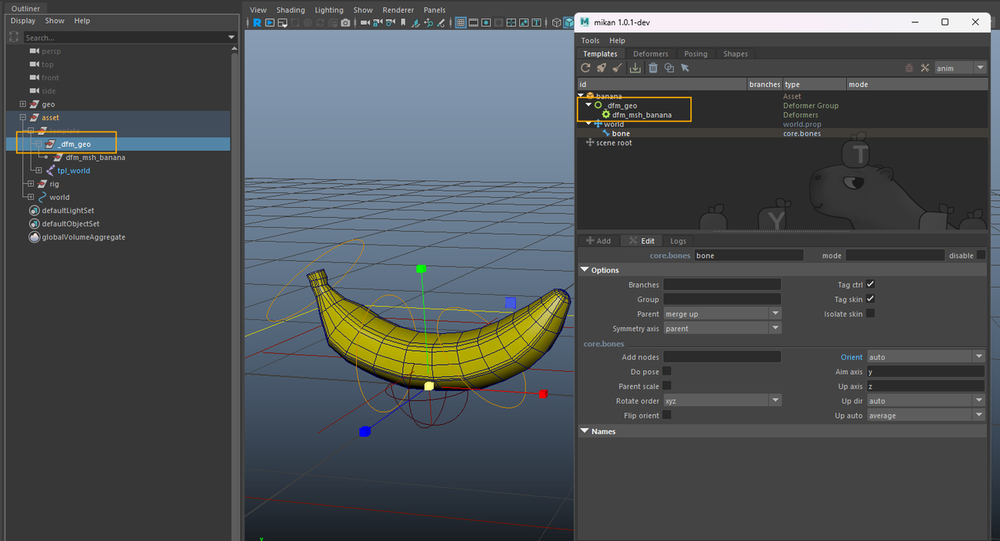Uncheck the Tag ctrl checkbox
Screen dimensions: 1000x541
[870, 285]
